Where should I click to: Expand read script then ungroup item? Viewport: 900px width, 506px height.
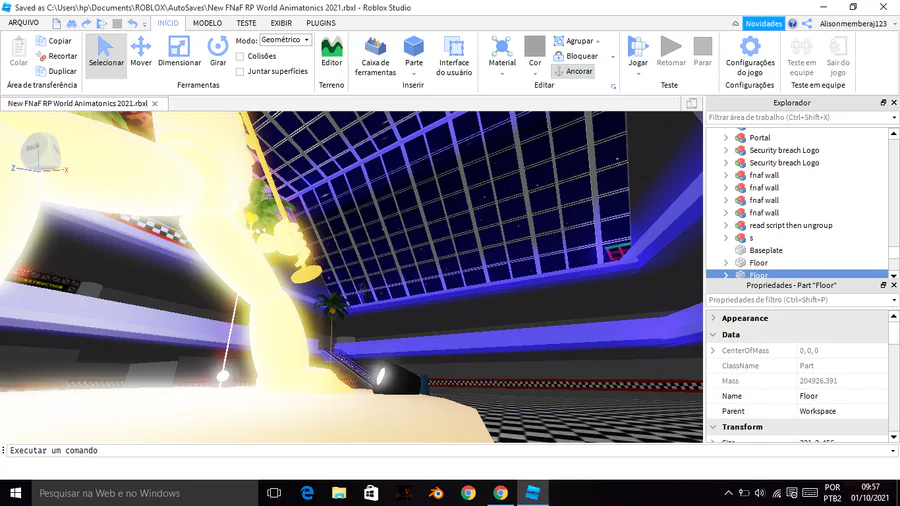point(726,225)
